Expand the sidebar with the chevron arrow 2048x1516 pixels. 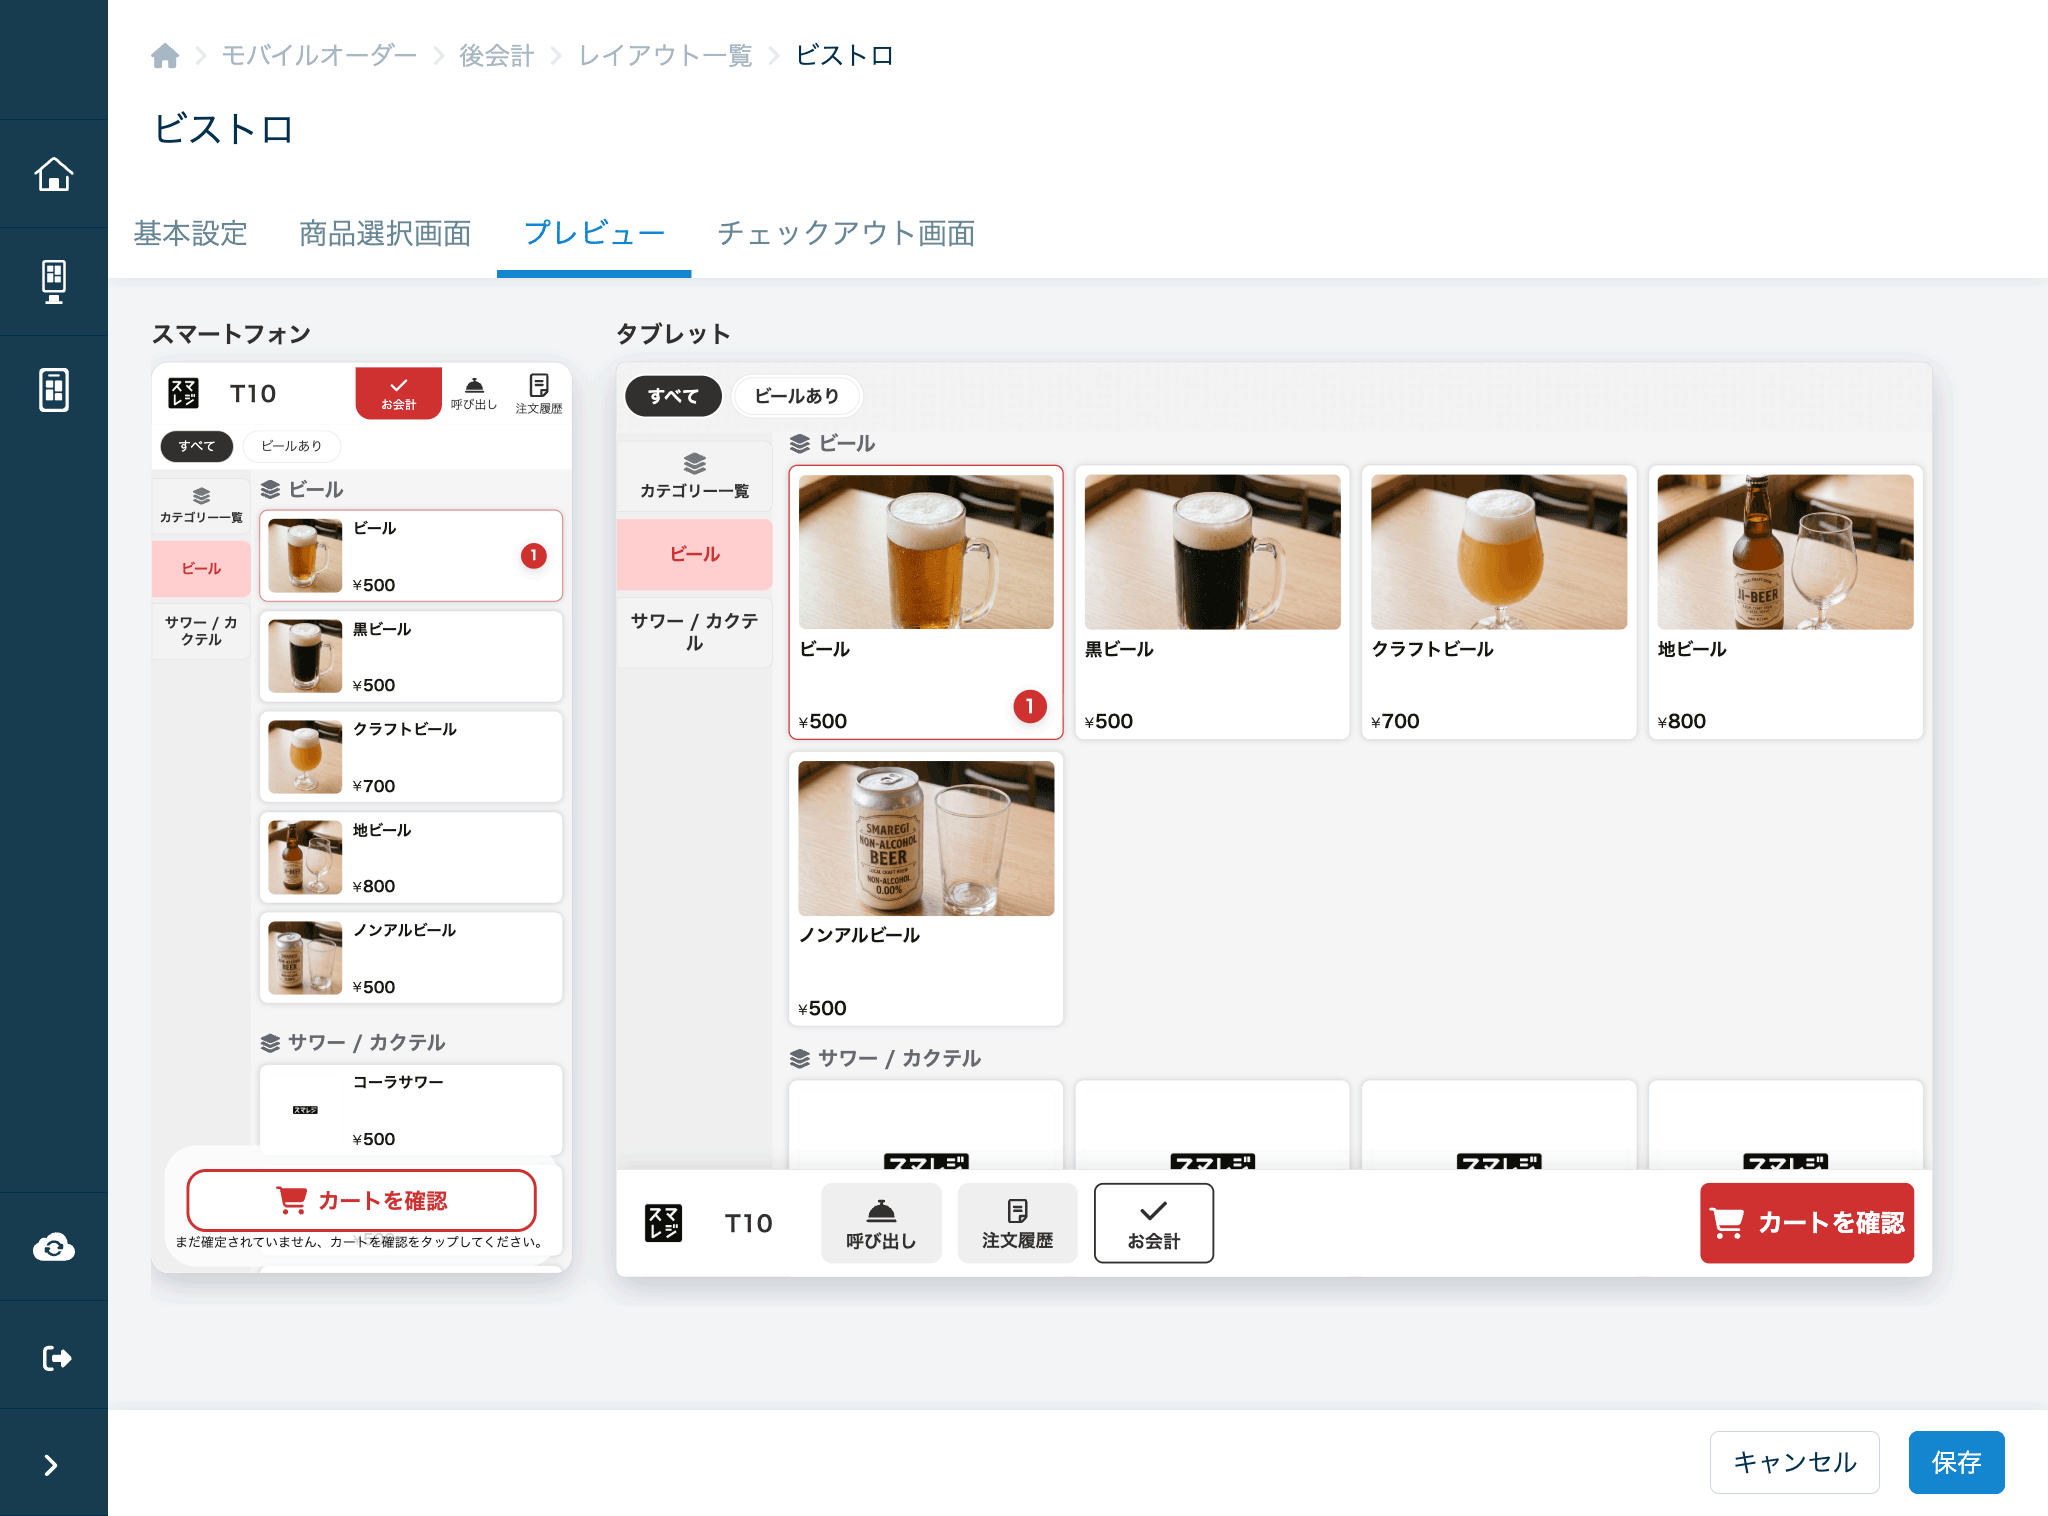(x=51, y=1465)
